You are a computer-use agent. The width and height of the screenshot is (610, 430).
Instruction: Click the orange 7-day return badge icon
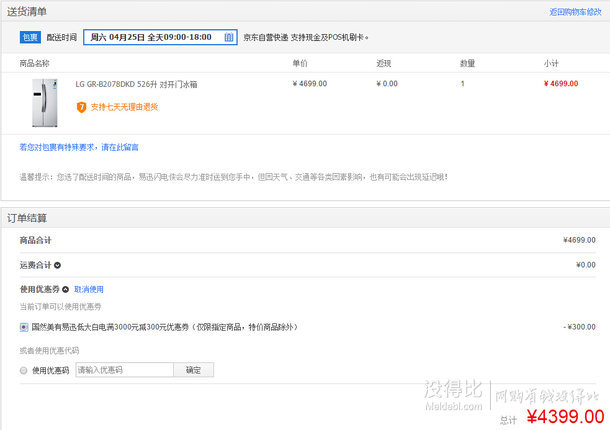pyautogui.click(x=81, y=106)
